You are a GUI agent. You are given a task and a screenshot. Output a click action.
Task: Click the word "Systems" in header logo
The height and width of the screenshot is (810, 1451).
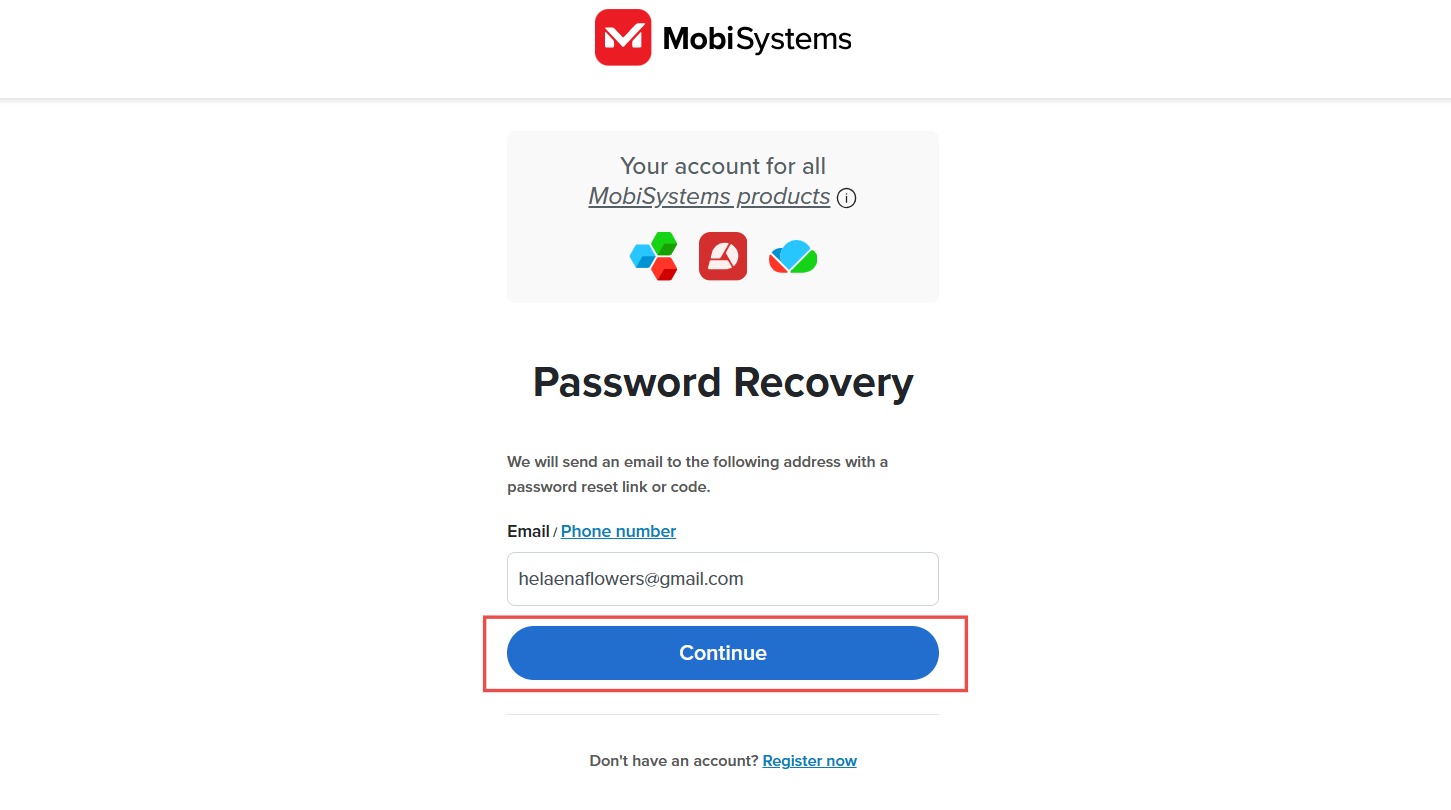click(x=797, y=39)
